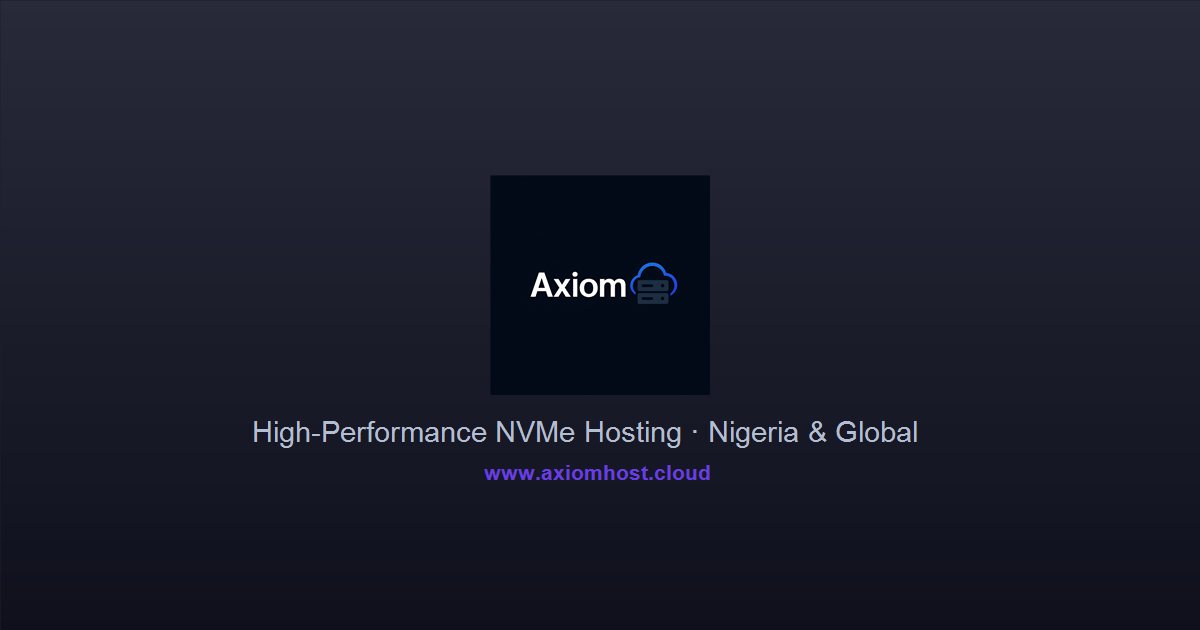
Task: Click the letter m of the Axiom wordmark
Action: (x=613, y=289)
